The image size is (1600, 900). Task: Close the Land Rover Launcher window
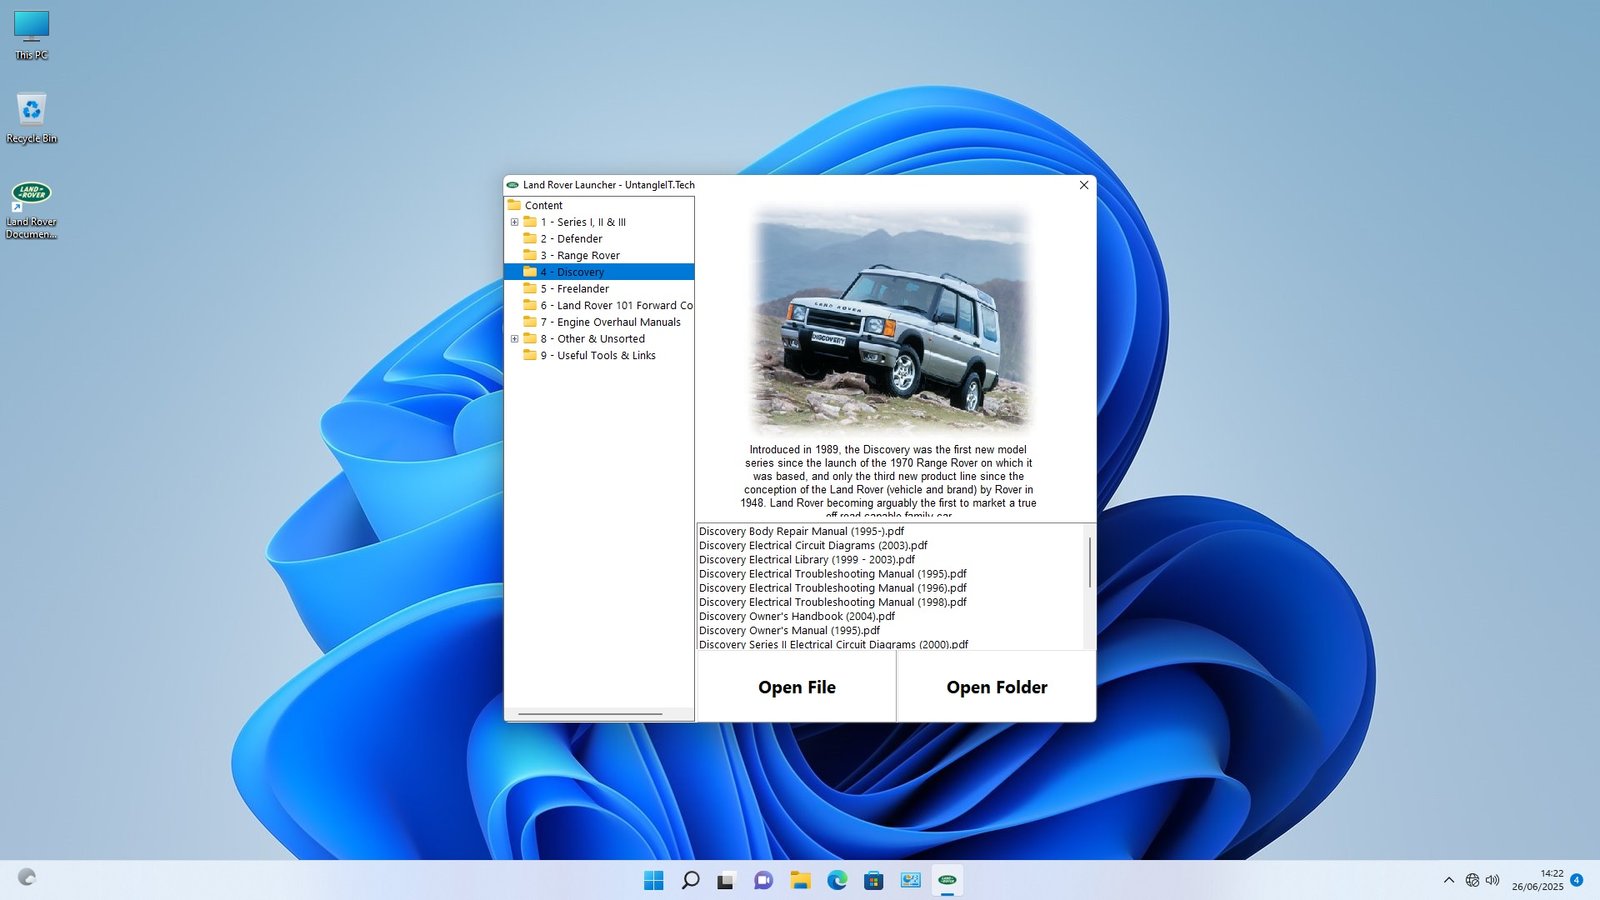pos(1083,185)
